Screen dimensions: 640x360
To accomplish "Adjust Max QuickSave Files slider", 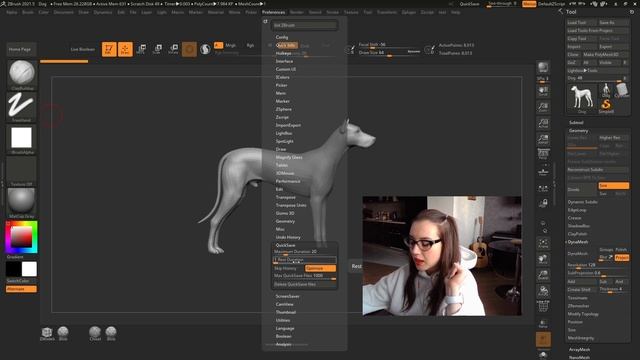I will click(x=304, y=276).
